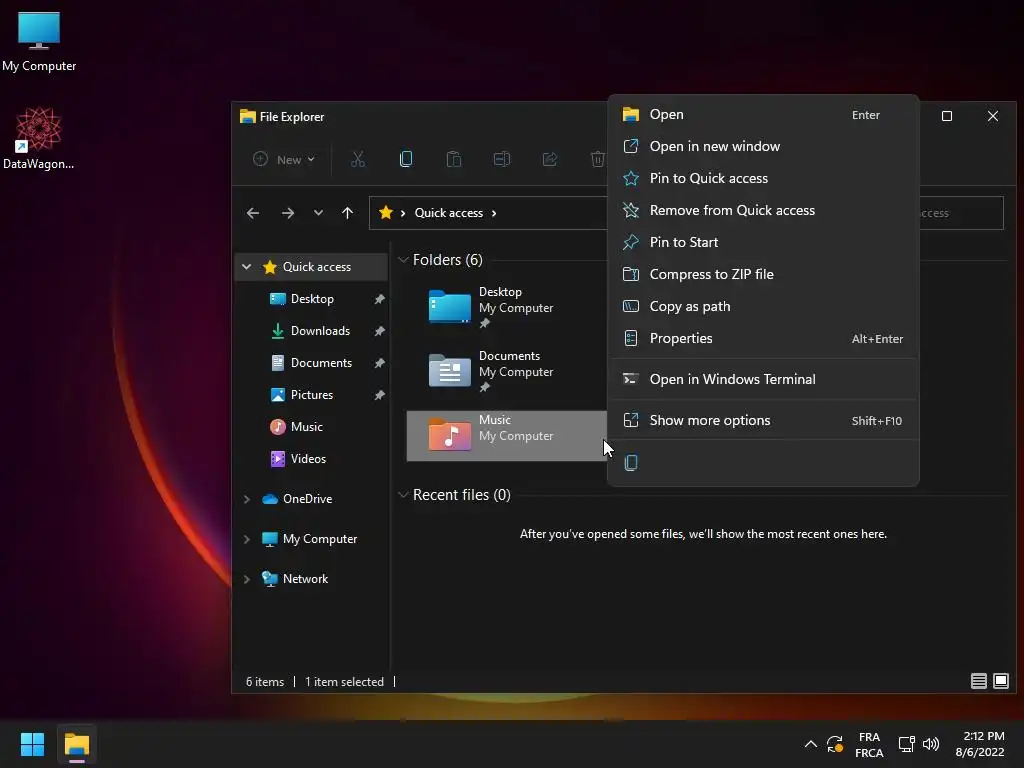Click the copy icon at context menu bottom
The width and height of the screenshot is (1024, 768).
(631, 463)
